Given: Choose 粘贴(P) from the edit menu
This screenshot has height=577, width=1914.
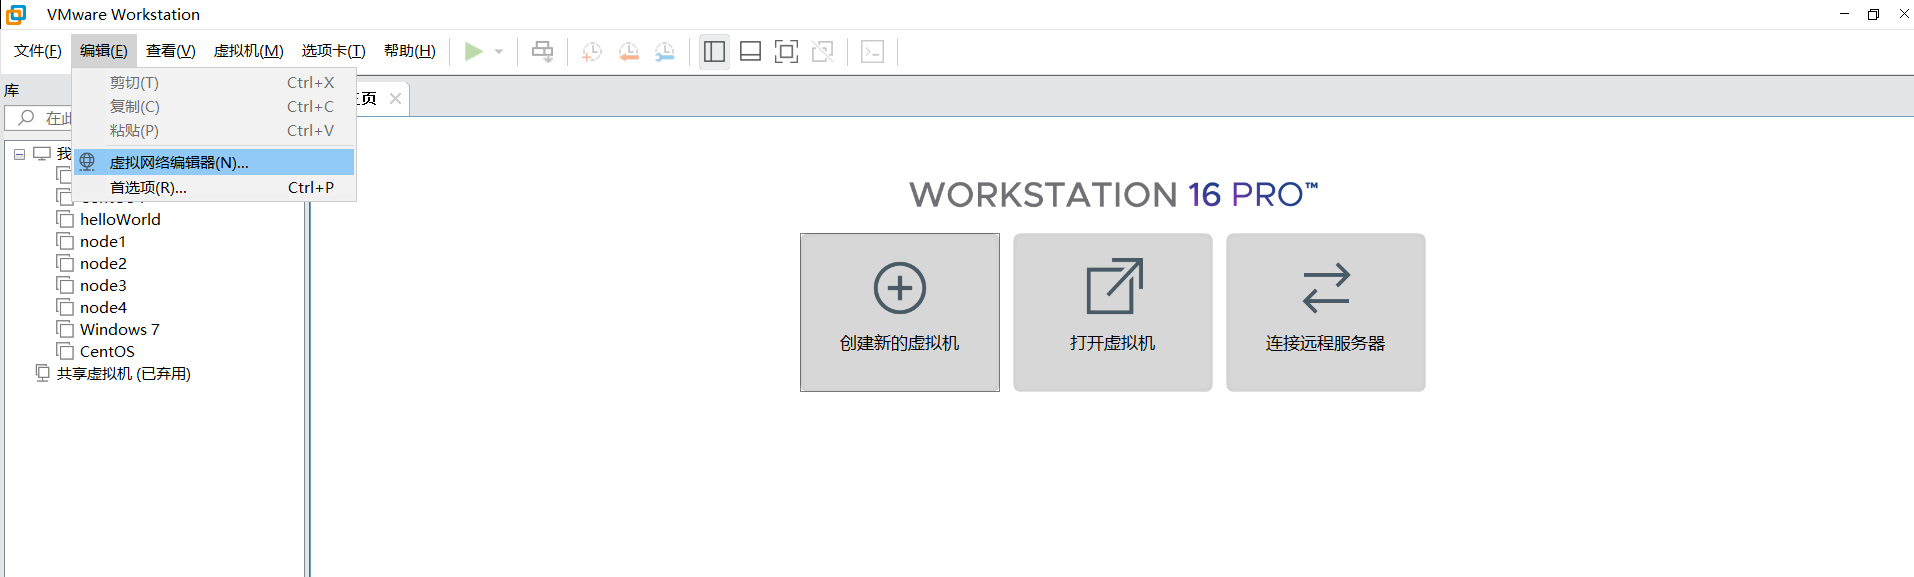Looking at the screenshot, I should coord(214,131).
